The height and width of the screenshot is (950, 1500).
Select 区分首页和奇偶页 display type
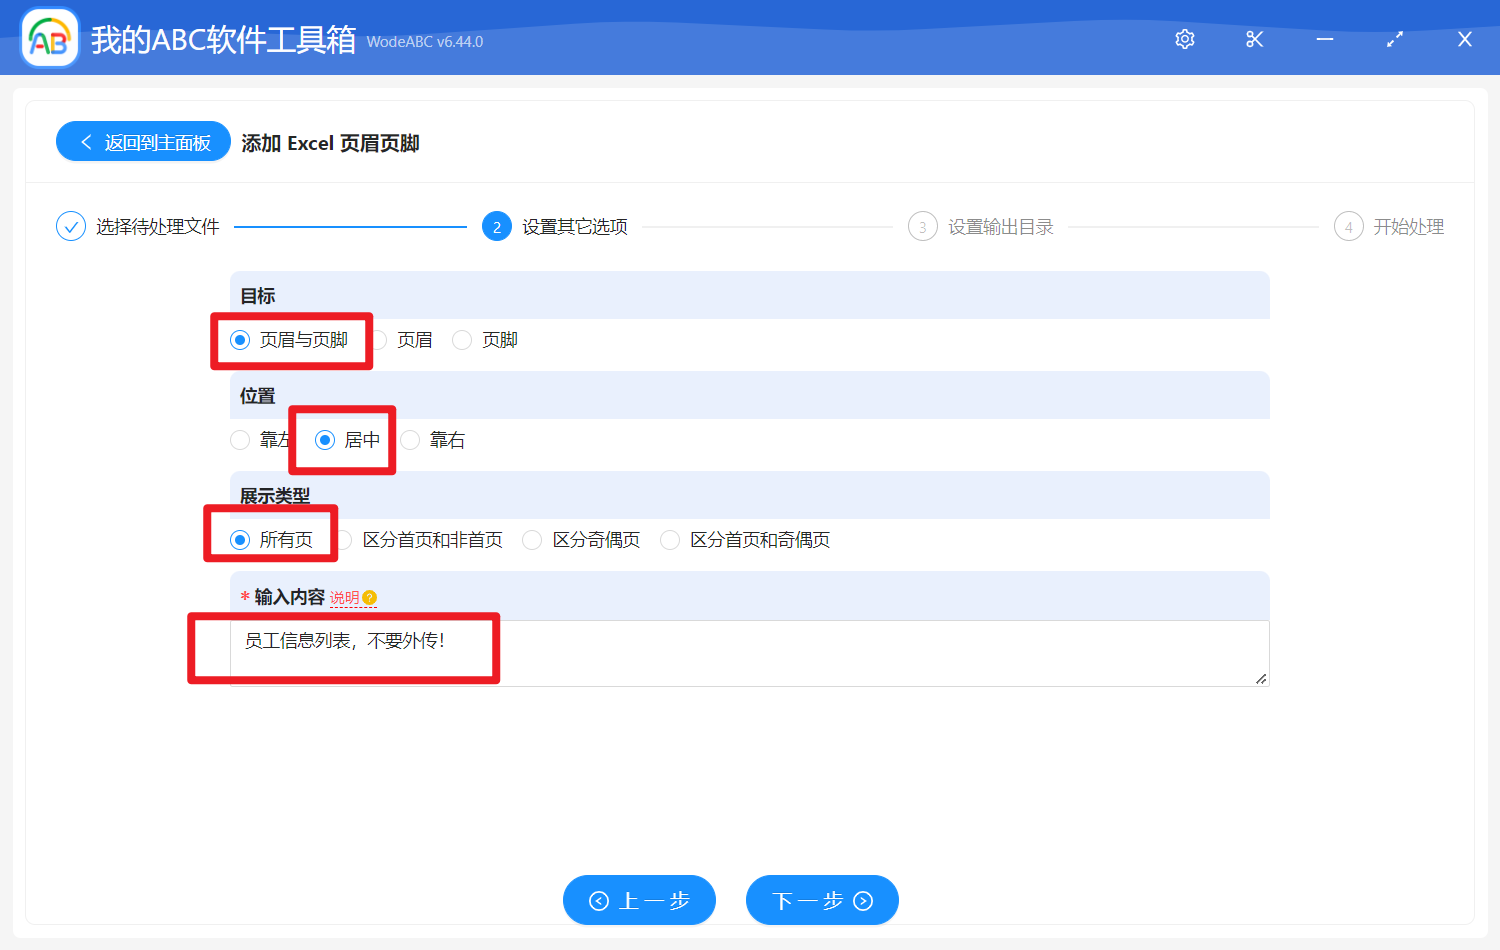(x=669, y=539)
